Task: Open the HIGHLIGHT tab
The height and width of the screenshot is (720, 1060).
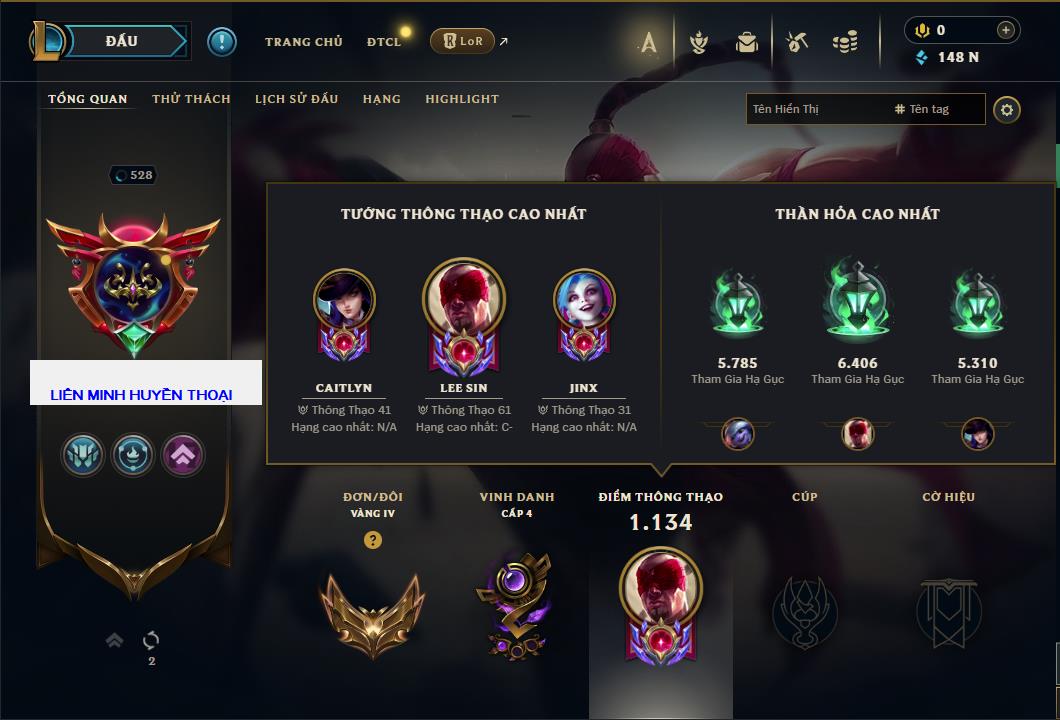Action: coord(462,99)
